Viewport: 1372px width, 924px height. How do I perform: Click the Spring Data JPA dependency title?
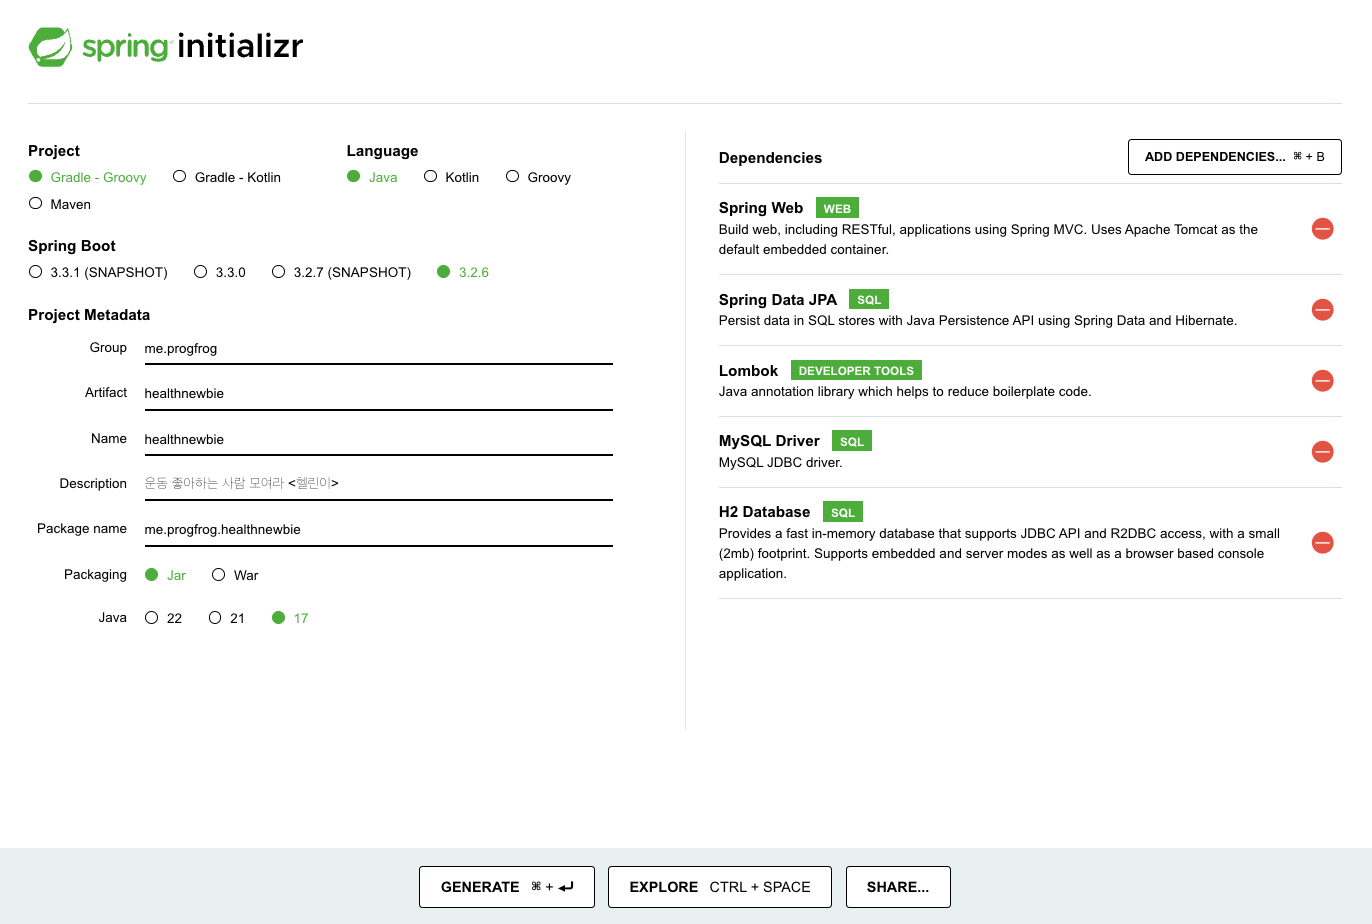pos(778,300)
